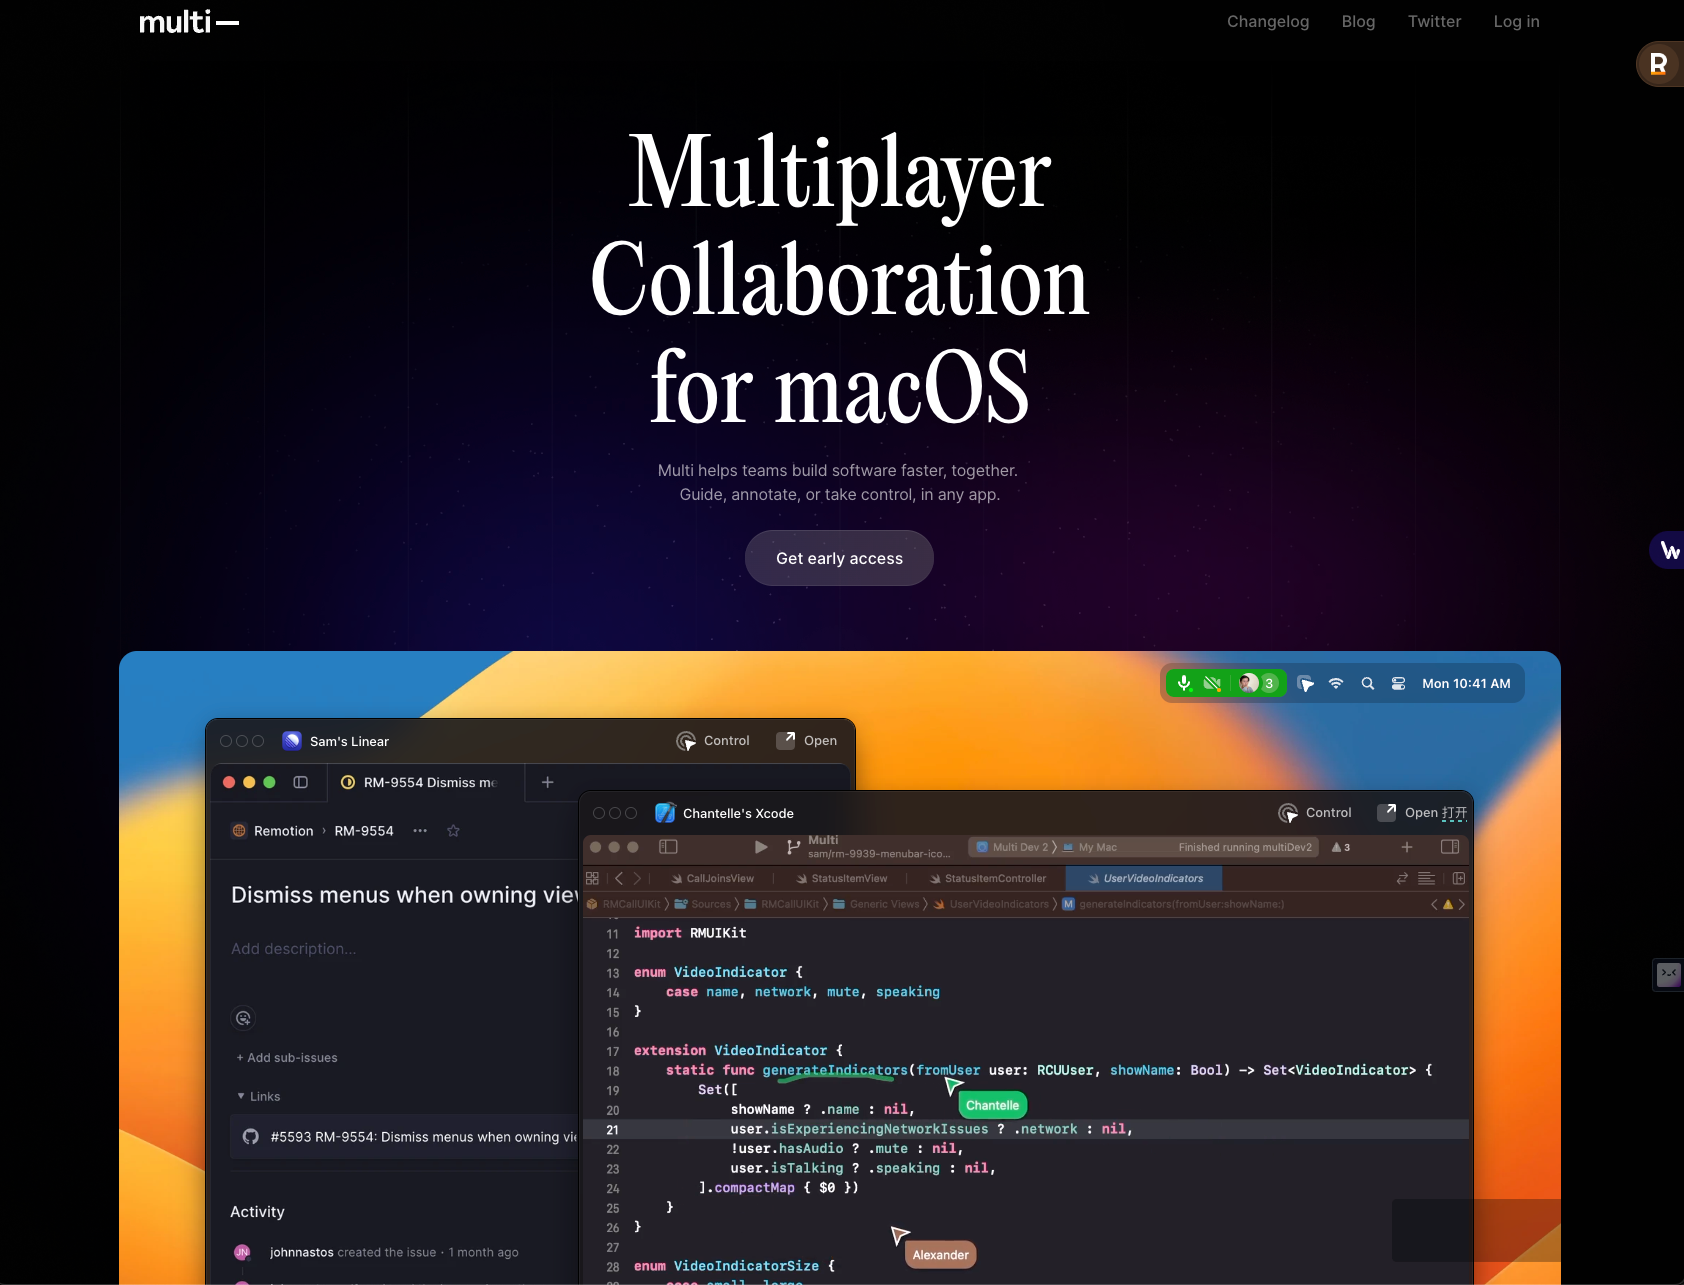
Task: Toggle the disabled camera icon in the menu bar
Action: (x=1212, y=683)
